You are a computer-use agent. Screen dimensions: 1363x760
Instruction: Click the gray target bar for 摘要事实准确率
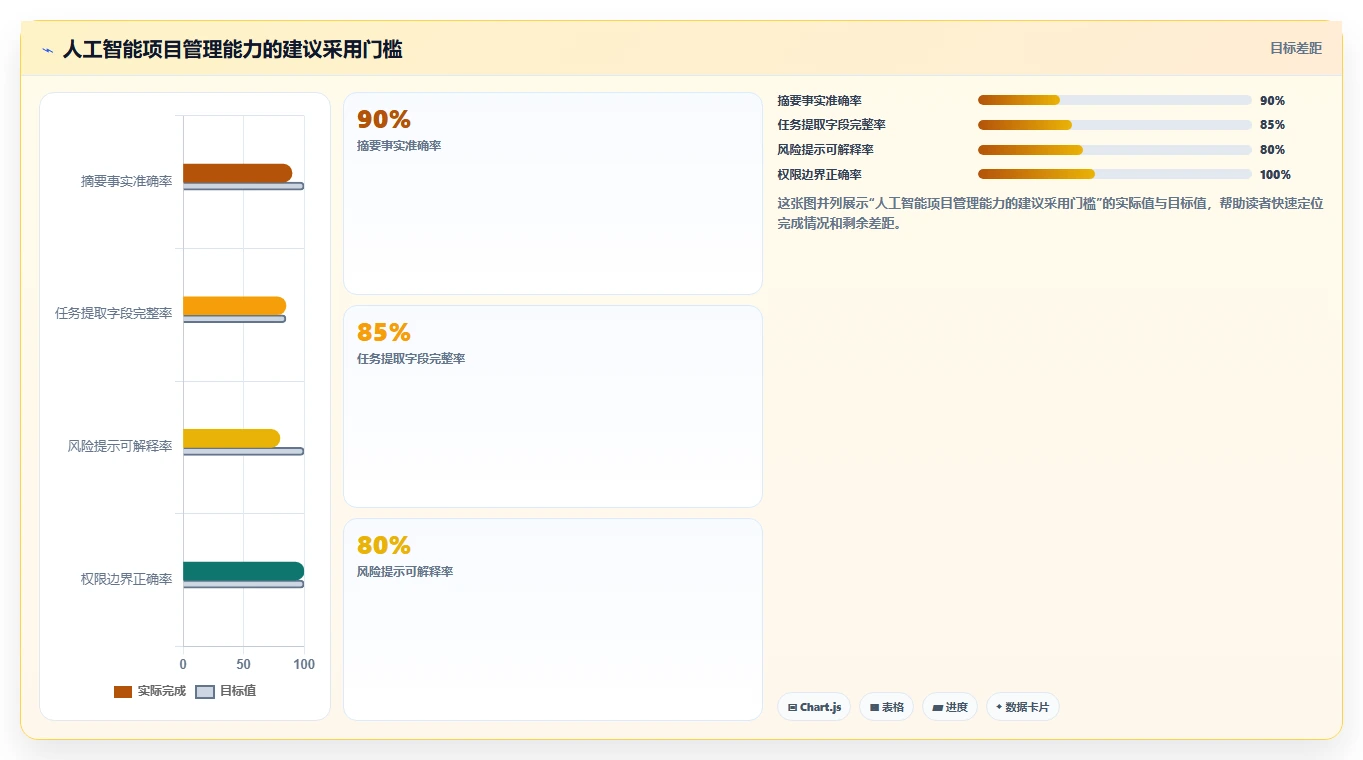(243, 186)
